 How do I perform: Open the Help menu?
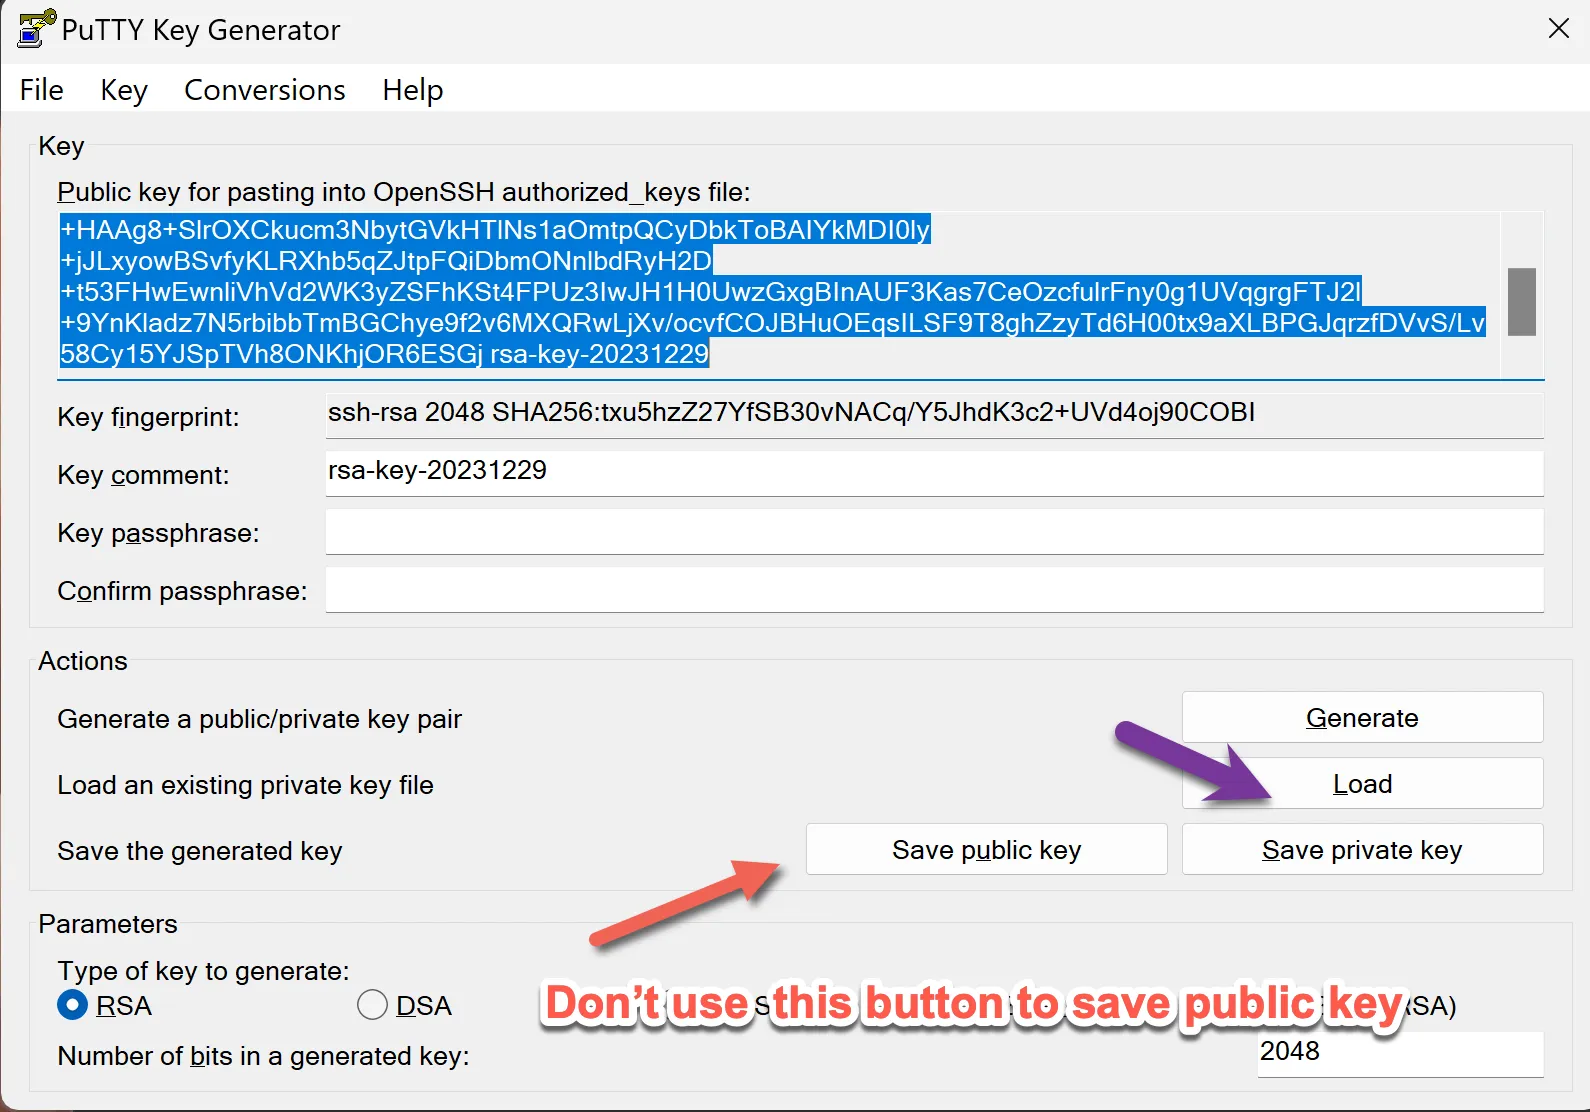click(413, 90)
